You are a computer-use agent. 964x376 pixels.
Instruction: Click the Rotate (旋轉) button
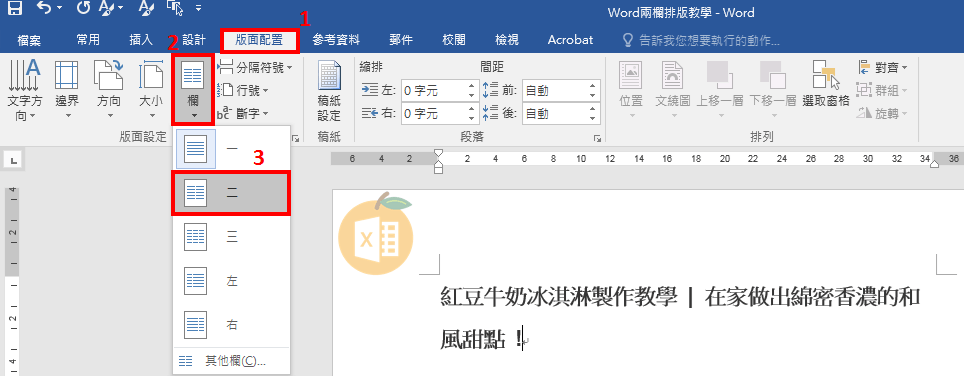882,113
